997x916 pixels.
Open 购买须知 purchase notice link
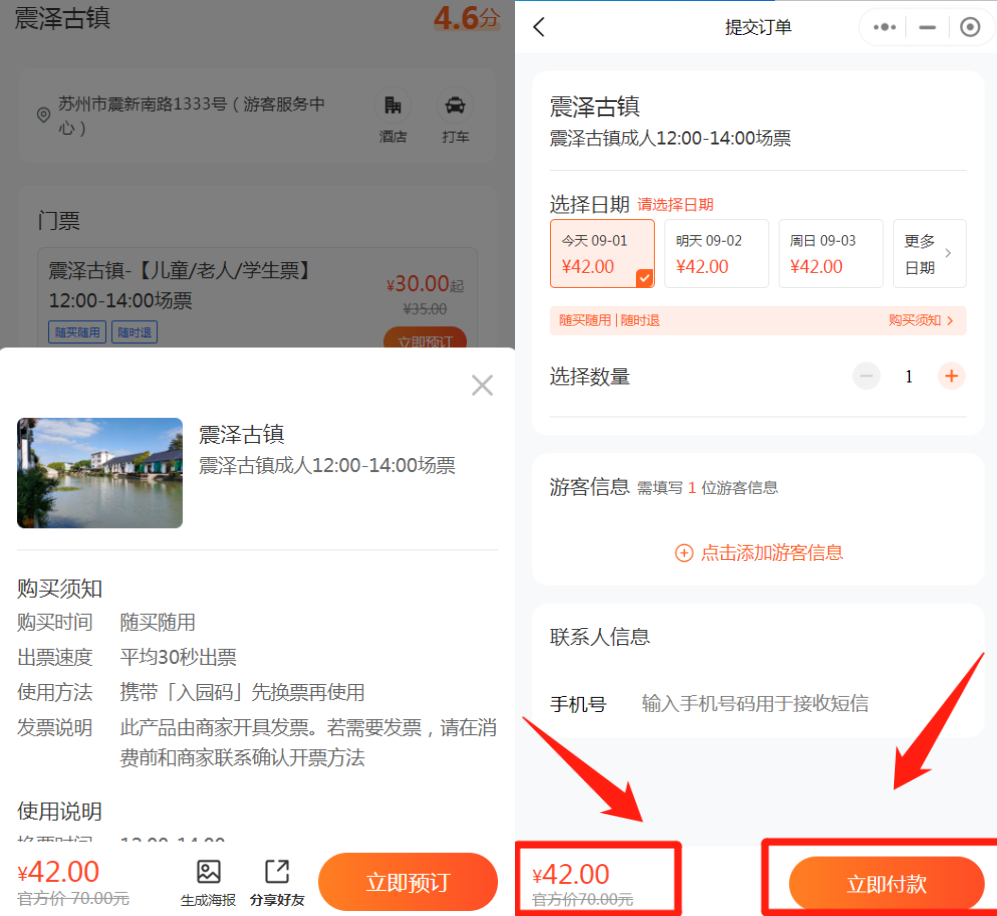[x=921, y=320]
